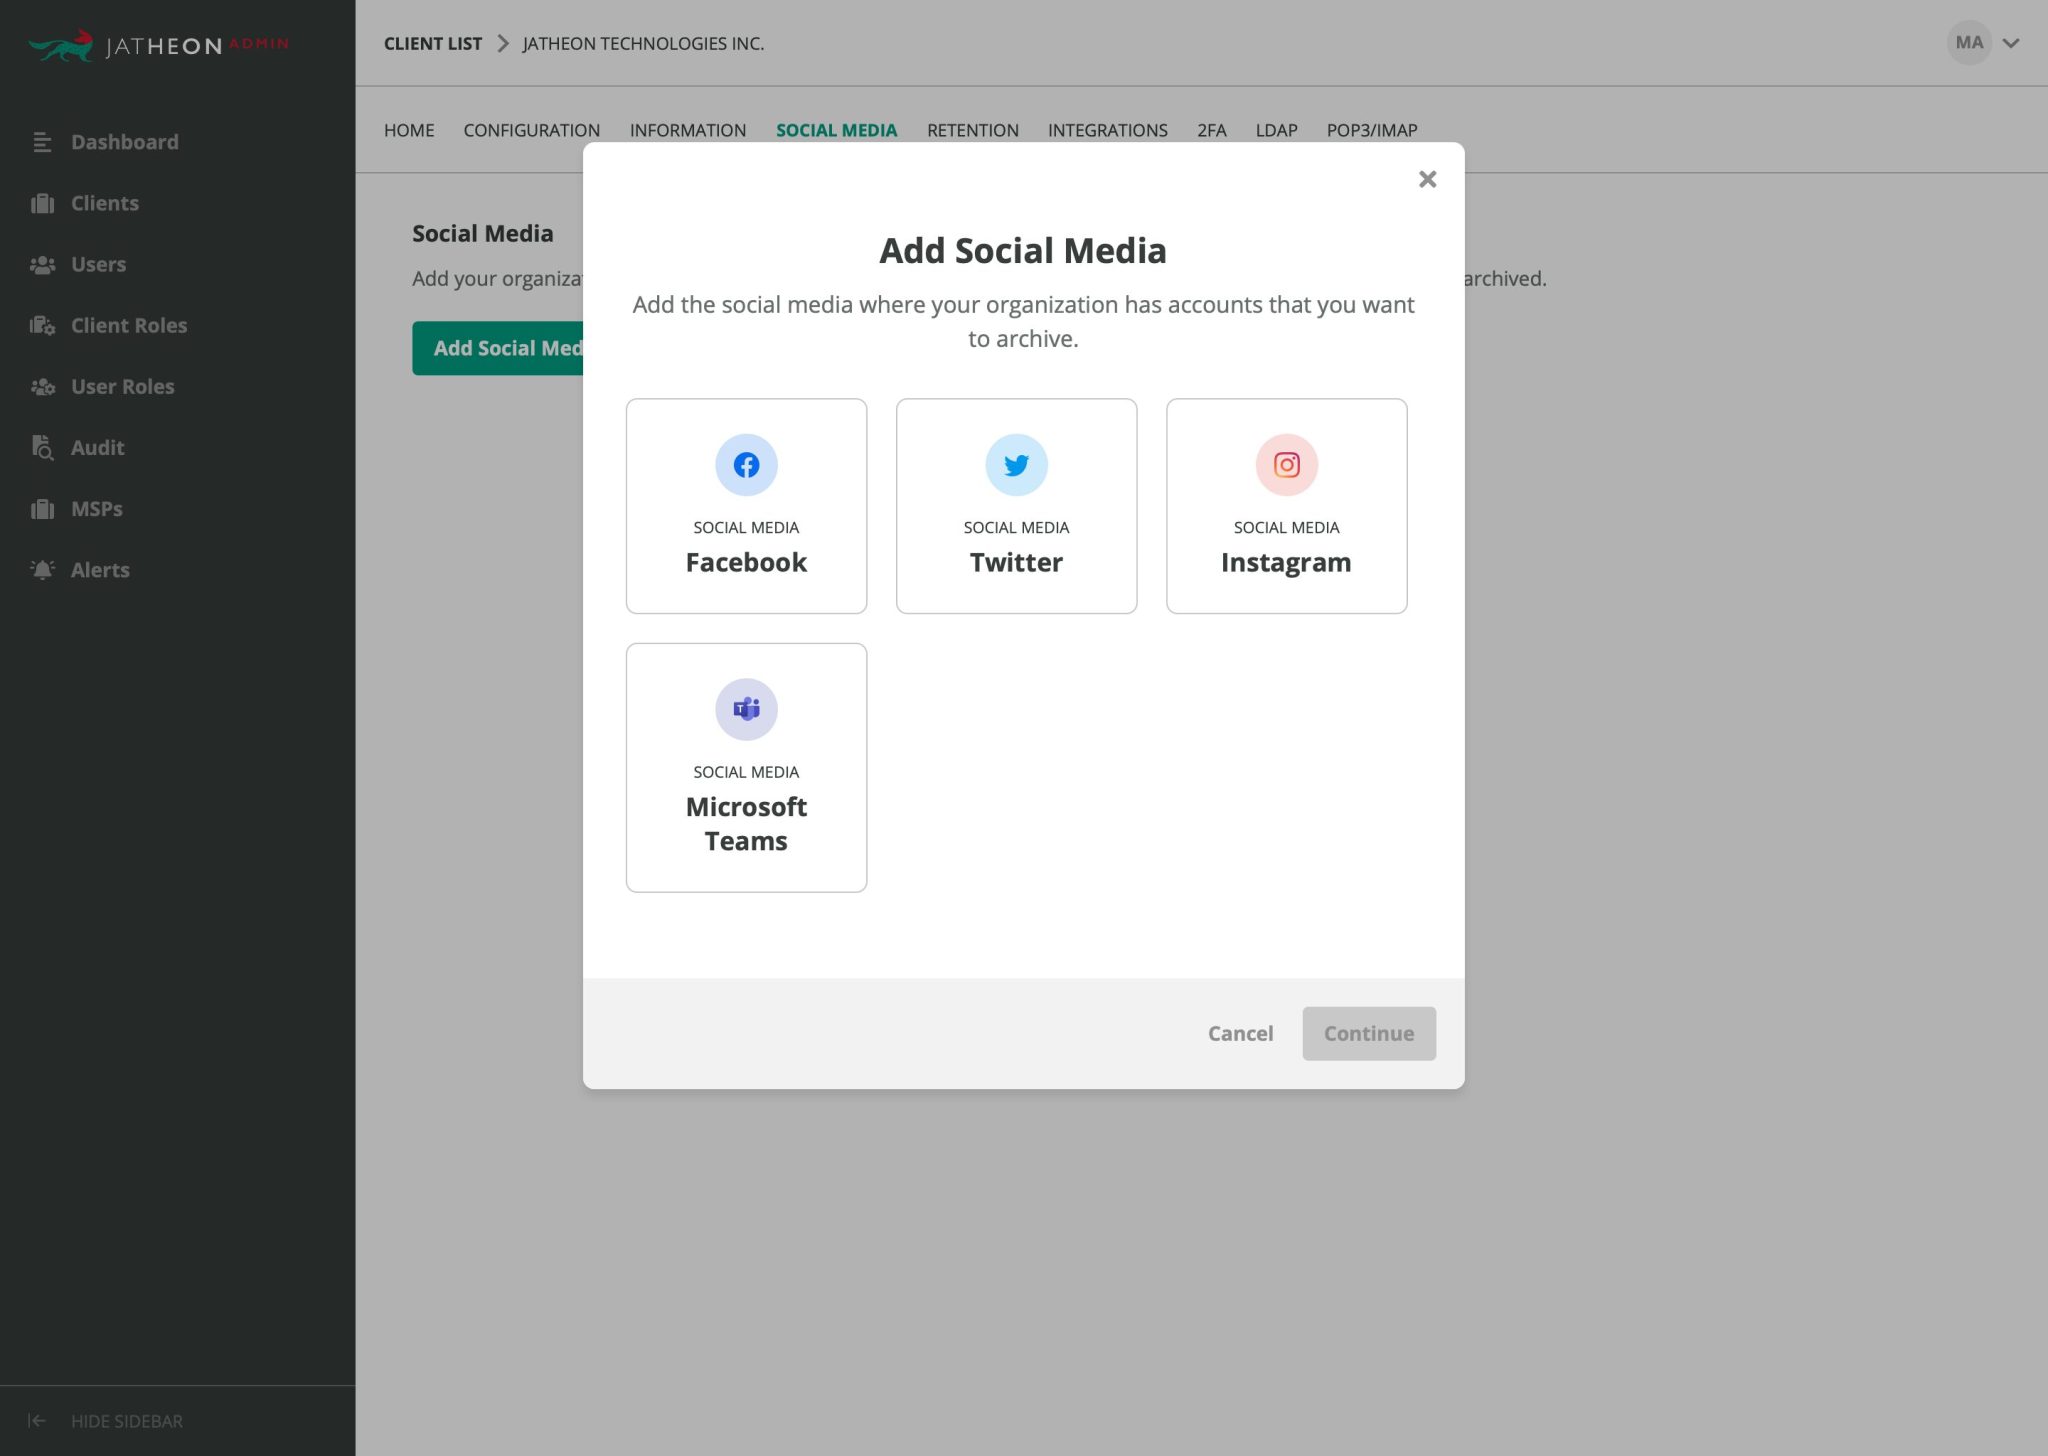The image size is (2048, 1456).
Task: Open Audit in sidebar
Action: coord(97,447)
